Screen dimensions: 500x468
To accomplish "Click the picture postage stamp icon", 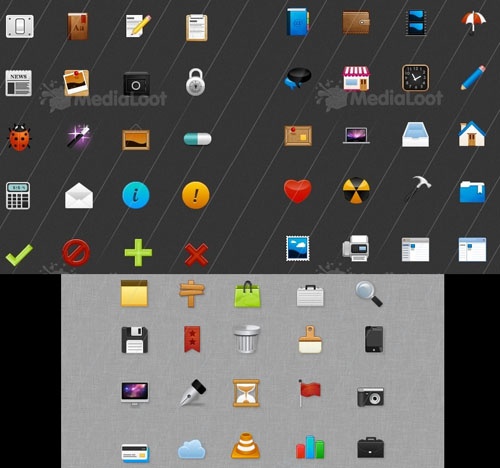I will 298,249.
